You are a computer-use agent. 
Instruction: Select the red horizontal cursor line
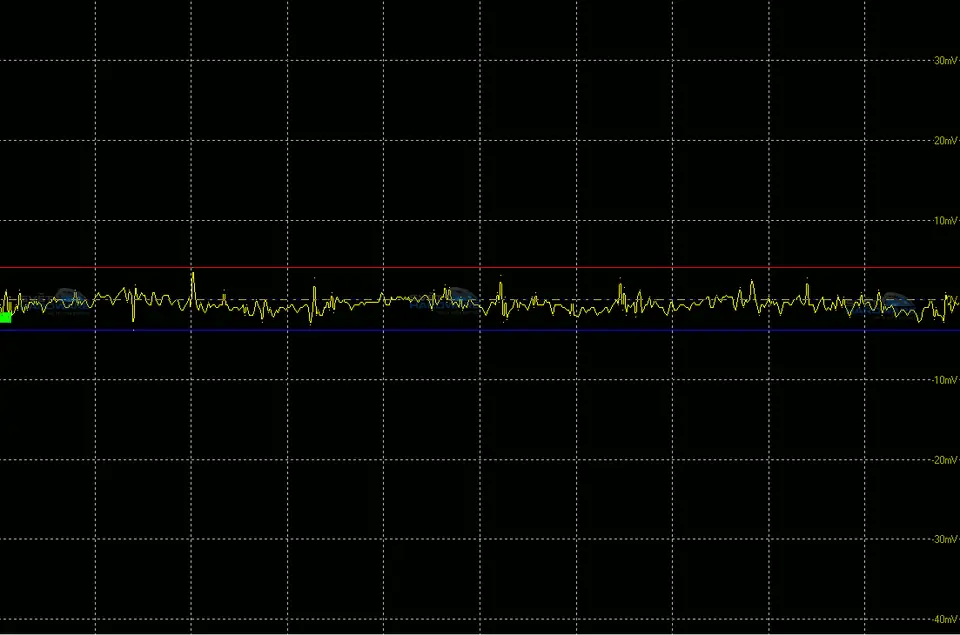click(480, 268)
